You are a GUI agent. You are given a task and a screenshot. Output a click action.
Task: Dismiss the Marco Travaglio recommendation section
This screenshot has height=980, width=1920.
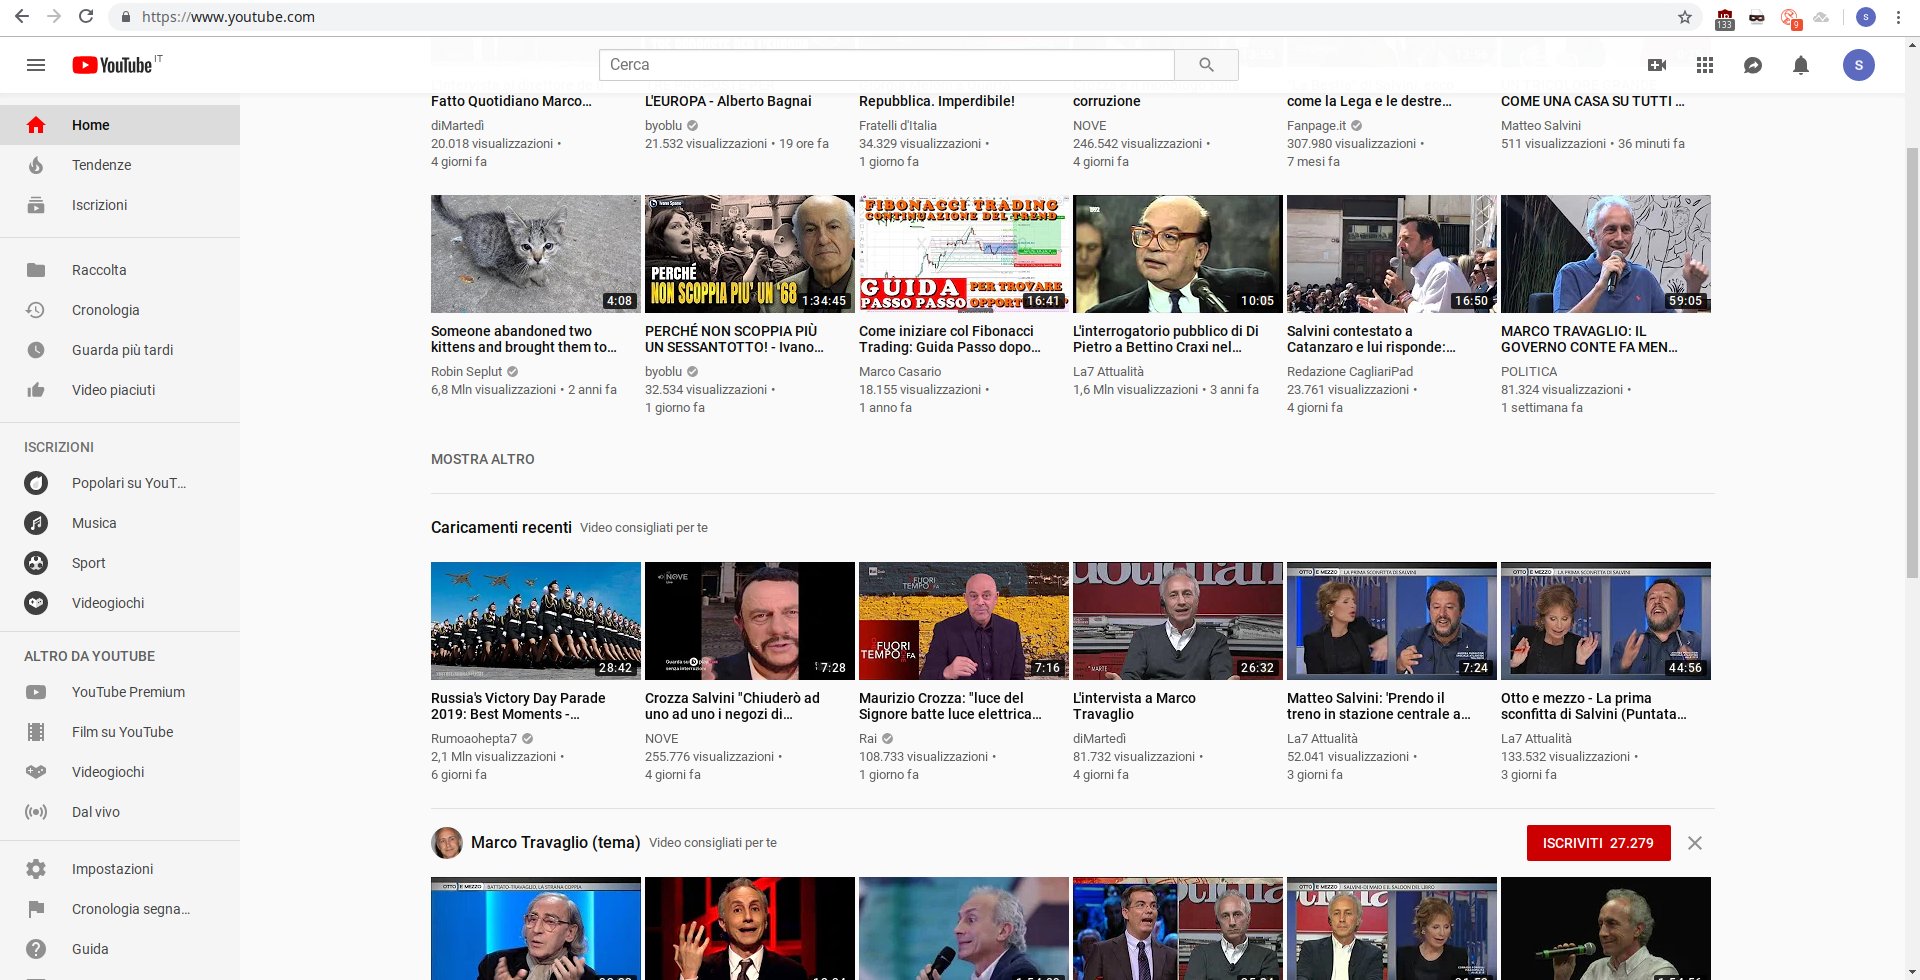[1695, 843]
